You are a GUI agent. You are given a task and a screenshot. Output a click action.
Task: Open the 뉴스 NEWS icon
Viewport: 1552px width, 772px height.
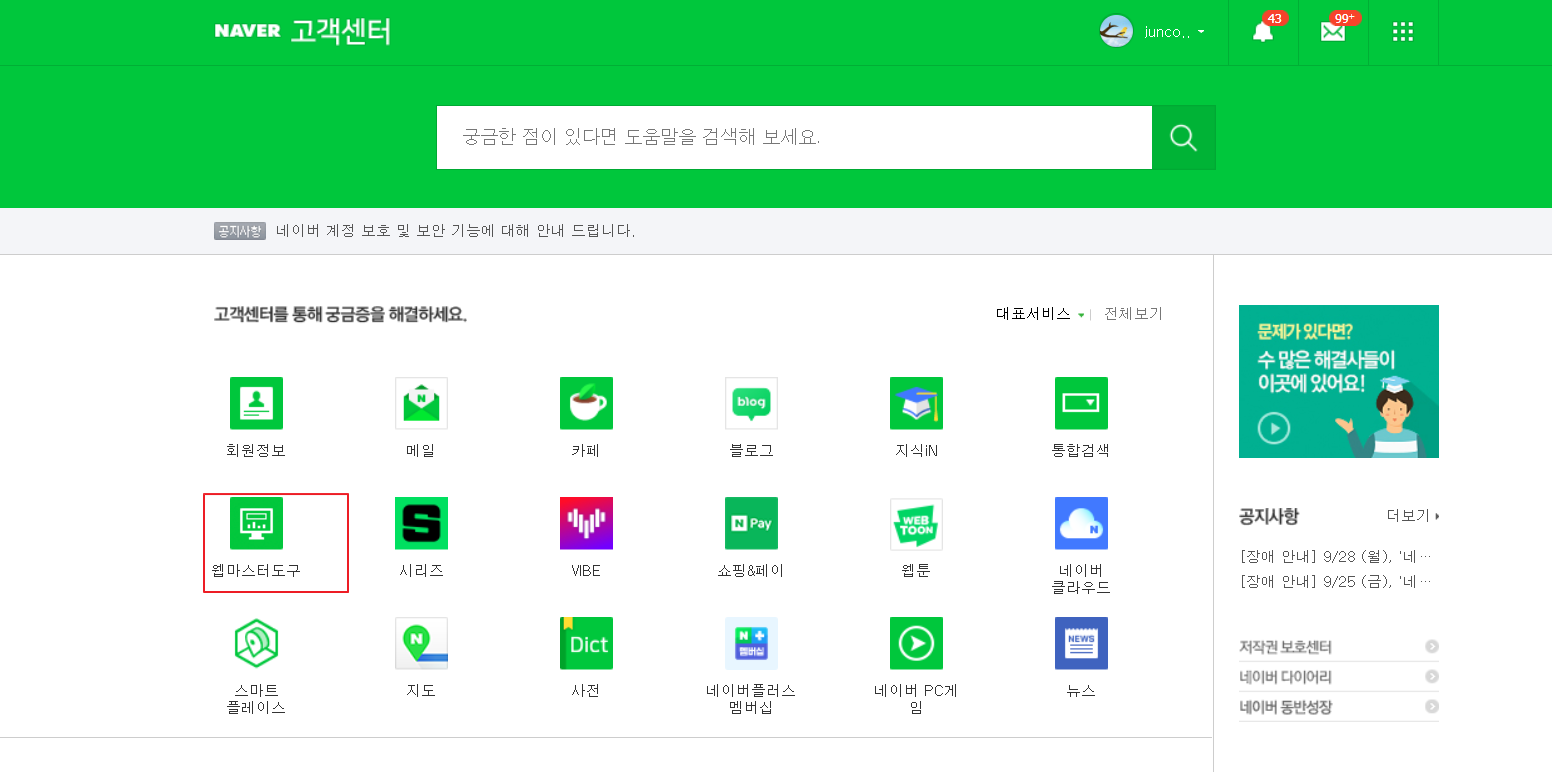click(1081, 643)
